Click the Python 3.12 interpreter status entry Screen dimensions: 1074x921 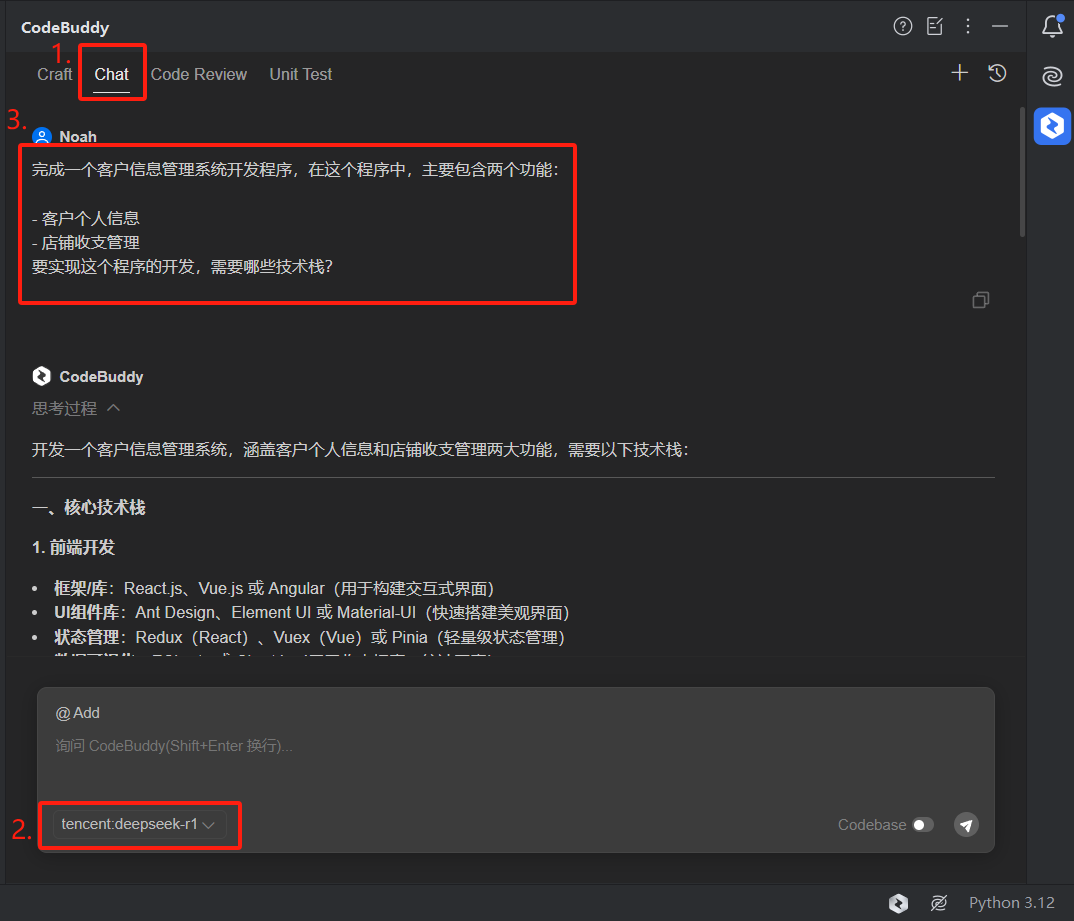pos(1011,903)
